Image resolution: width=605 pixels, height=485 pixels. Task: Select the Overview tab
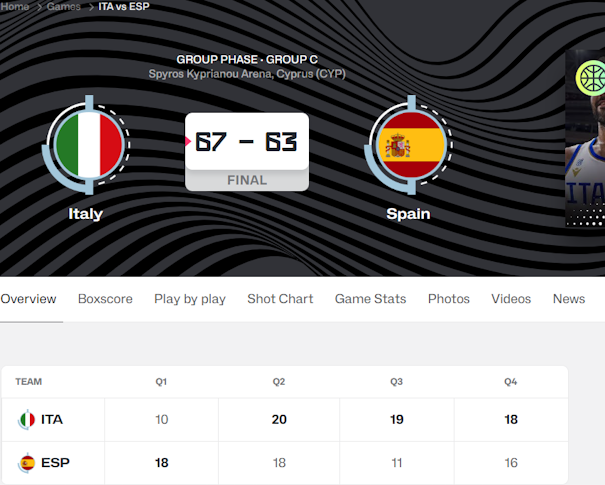tap(28, 299)
